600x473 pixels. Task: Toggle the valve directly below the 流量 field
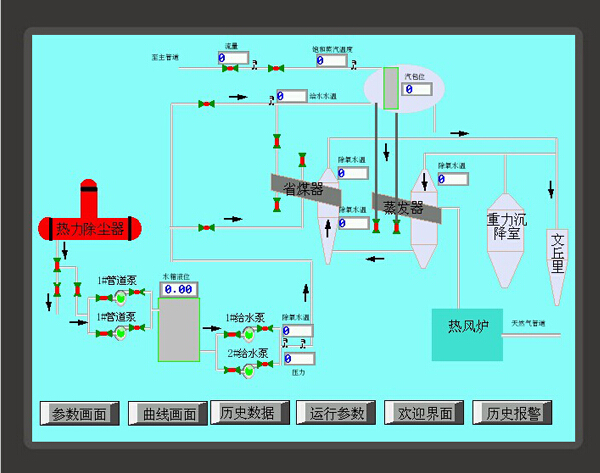pos(230,68)
